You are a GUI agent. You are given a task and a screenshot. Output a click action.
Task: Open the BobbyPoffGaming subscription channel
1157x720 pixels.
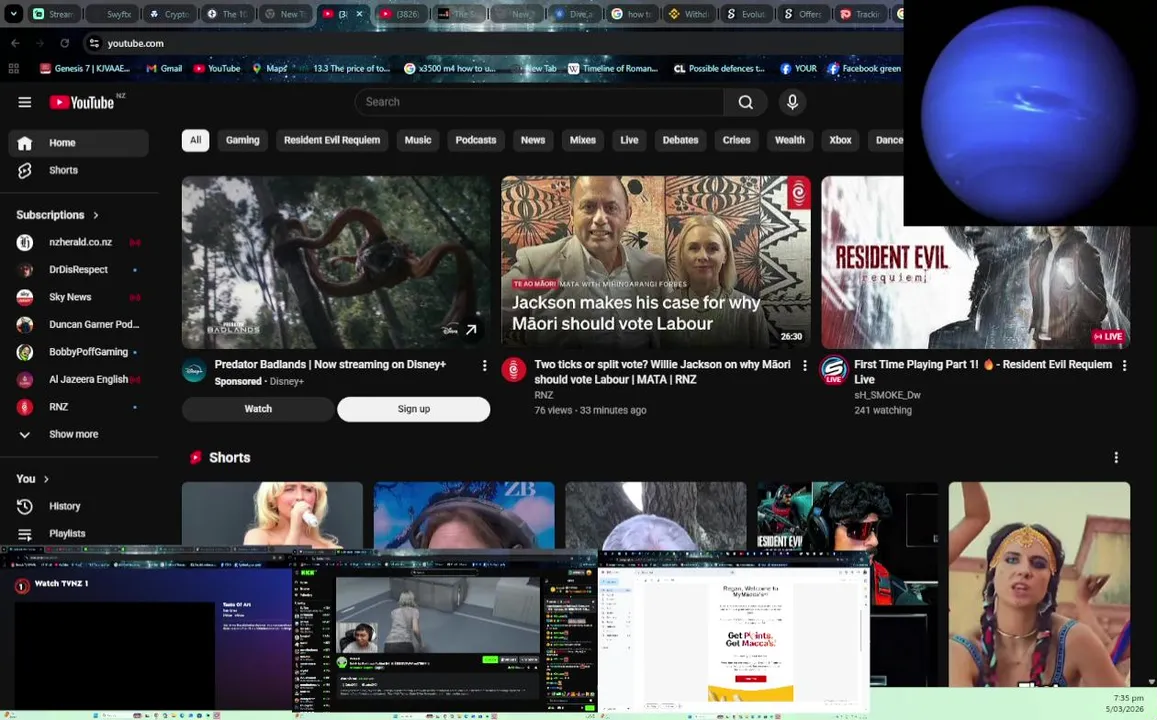pos(78,352)
